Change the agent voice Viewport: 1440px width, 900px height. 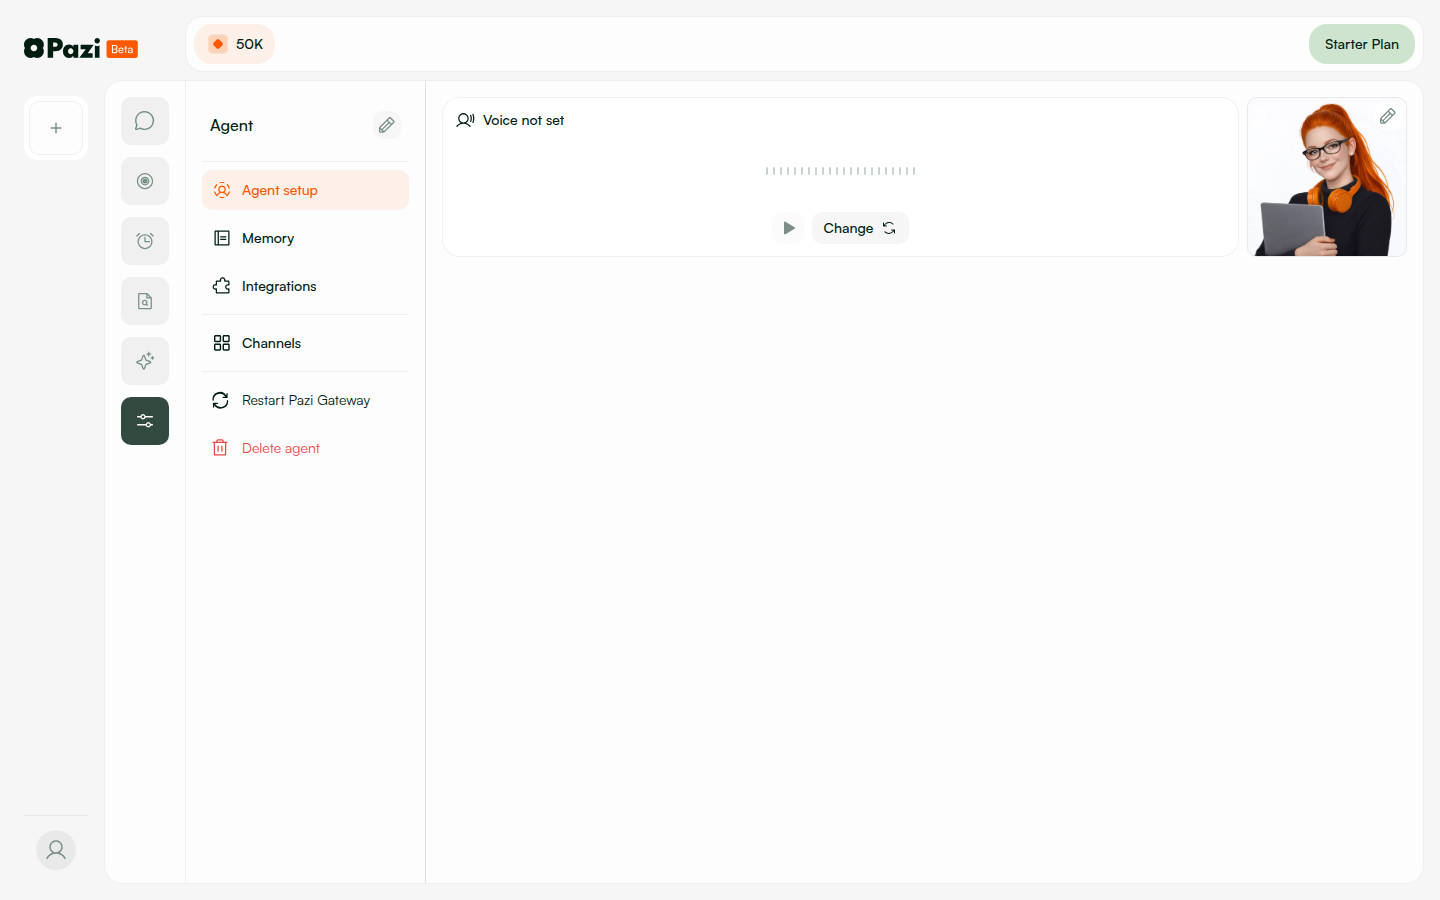click(860, 227)
